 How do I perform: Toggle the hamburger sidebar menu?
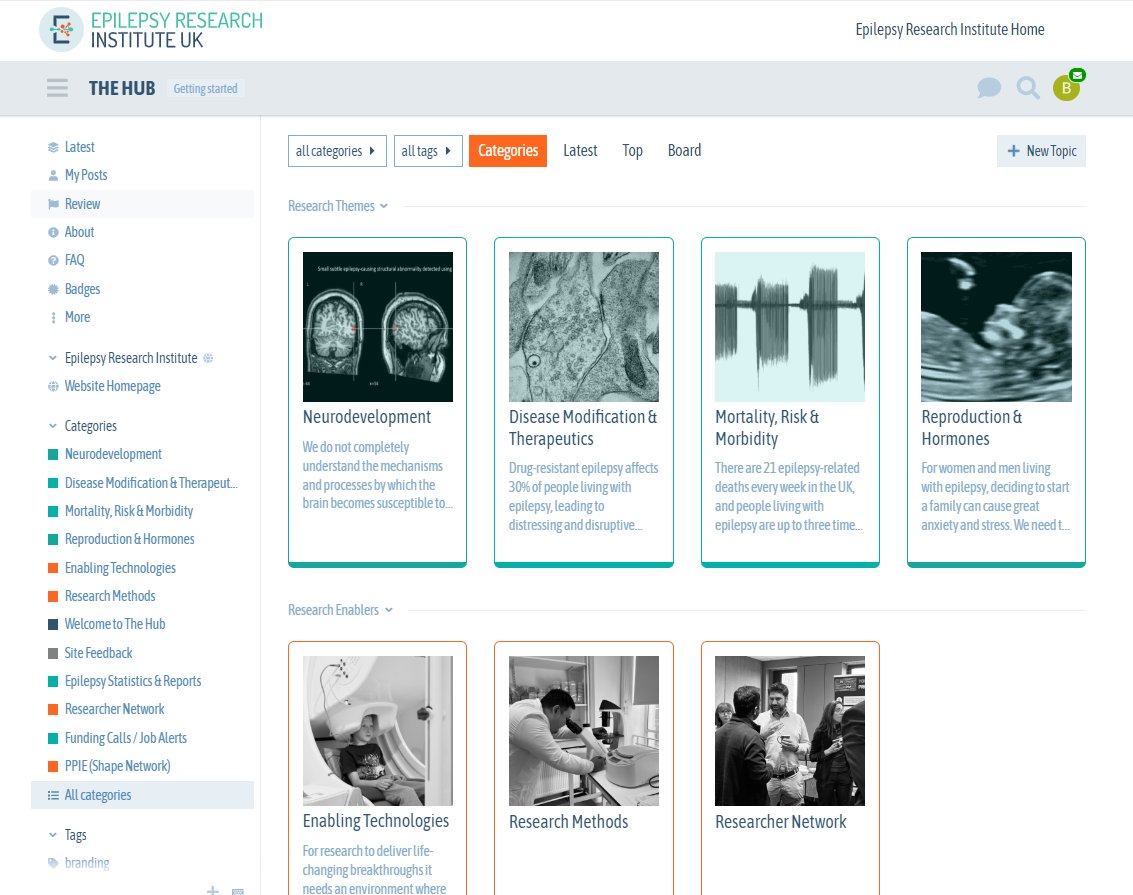[x=57, y=88]
